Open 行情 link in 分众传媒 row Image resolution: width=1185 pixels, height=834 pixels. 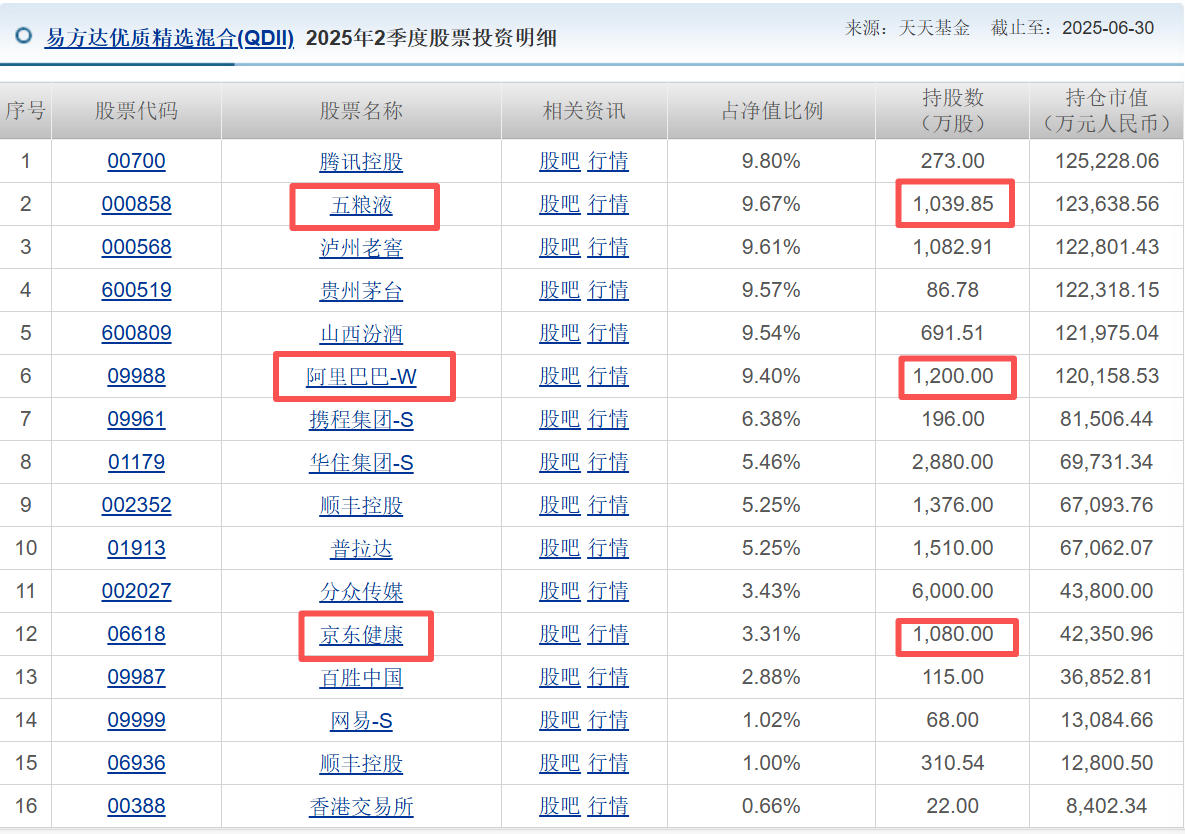(x=608, y=592)
